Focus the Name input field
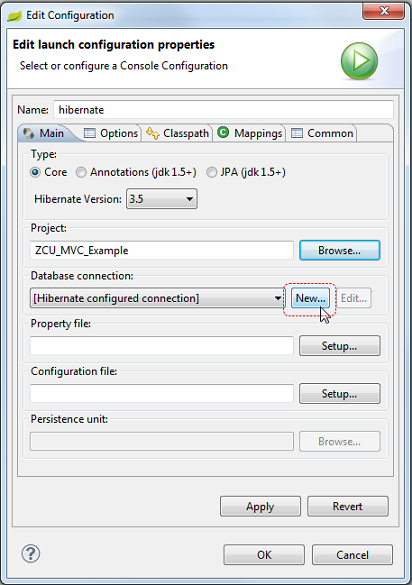This screenshot has height=585, width=412. (x=223, y=110)
